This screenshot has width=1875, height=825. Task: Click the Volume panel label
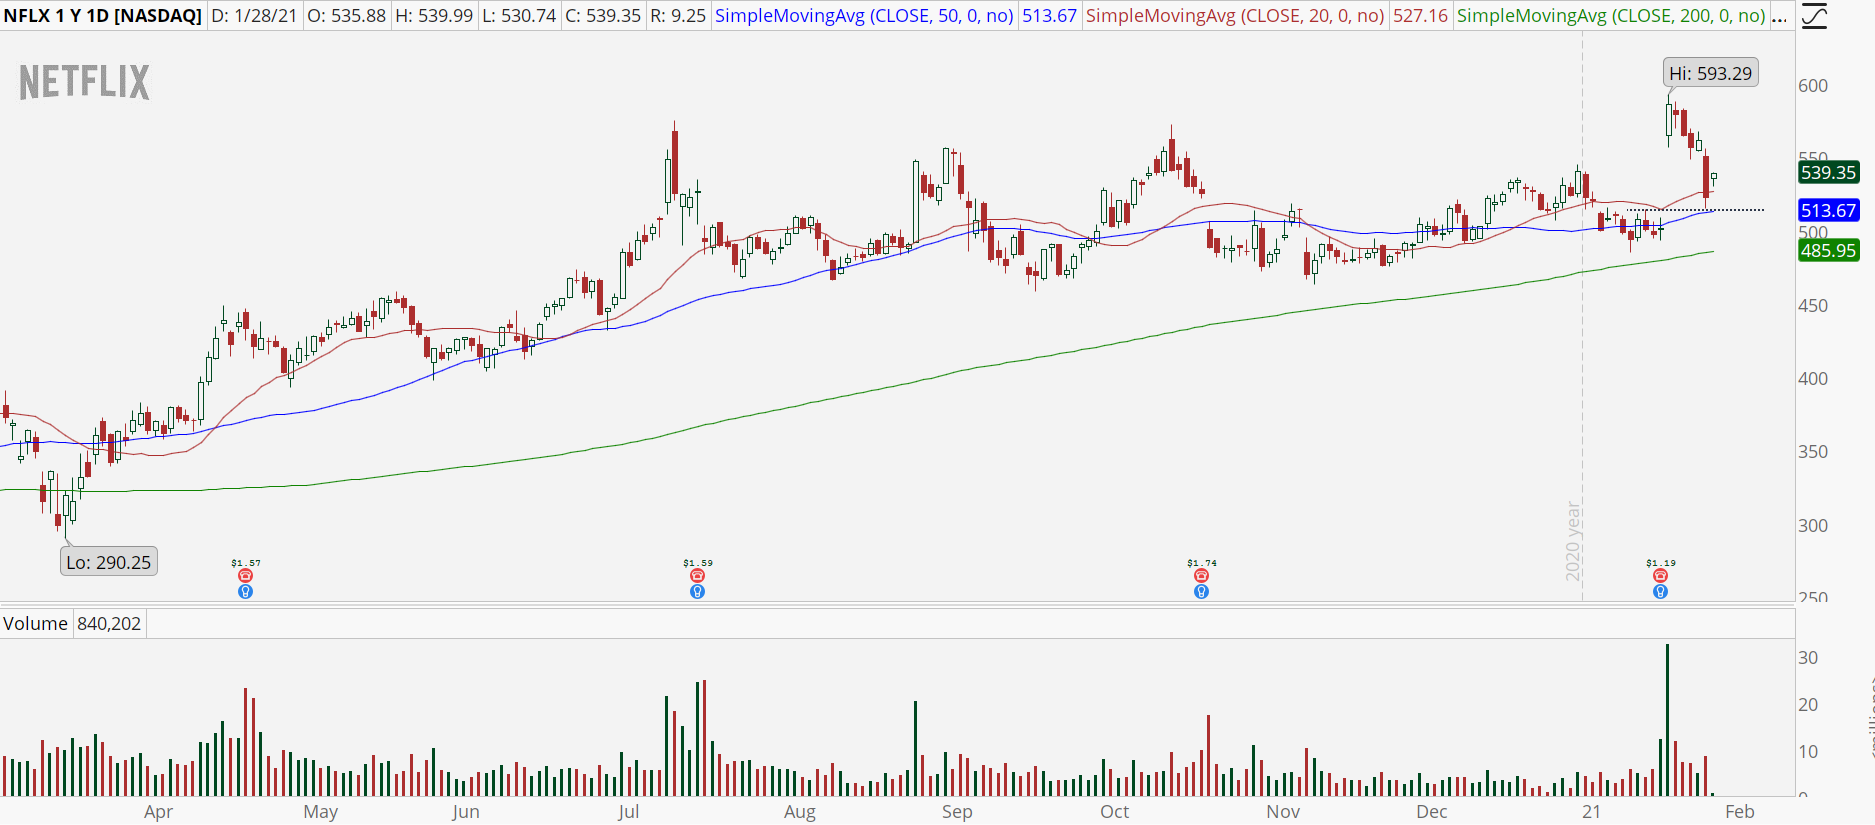[x=36, y=624]
